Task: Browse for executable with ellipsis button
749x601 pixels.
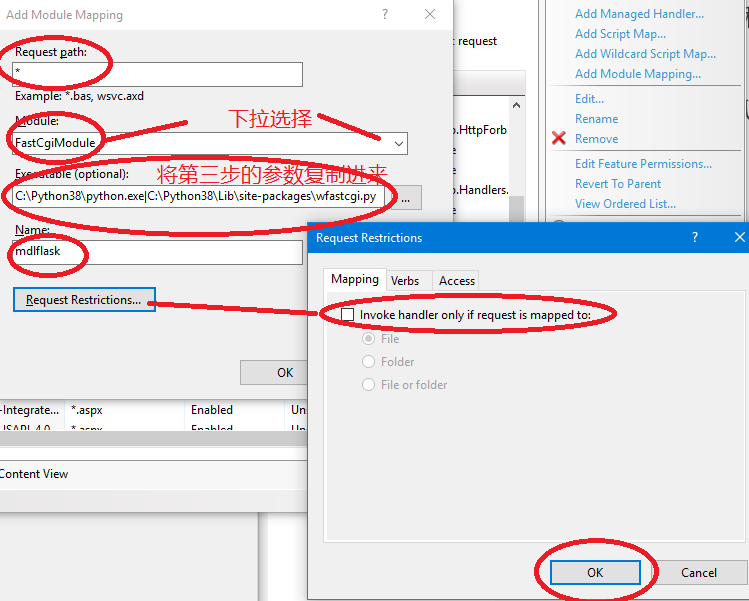Action: pos(406,197)
